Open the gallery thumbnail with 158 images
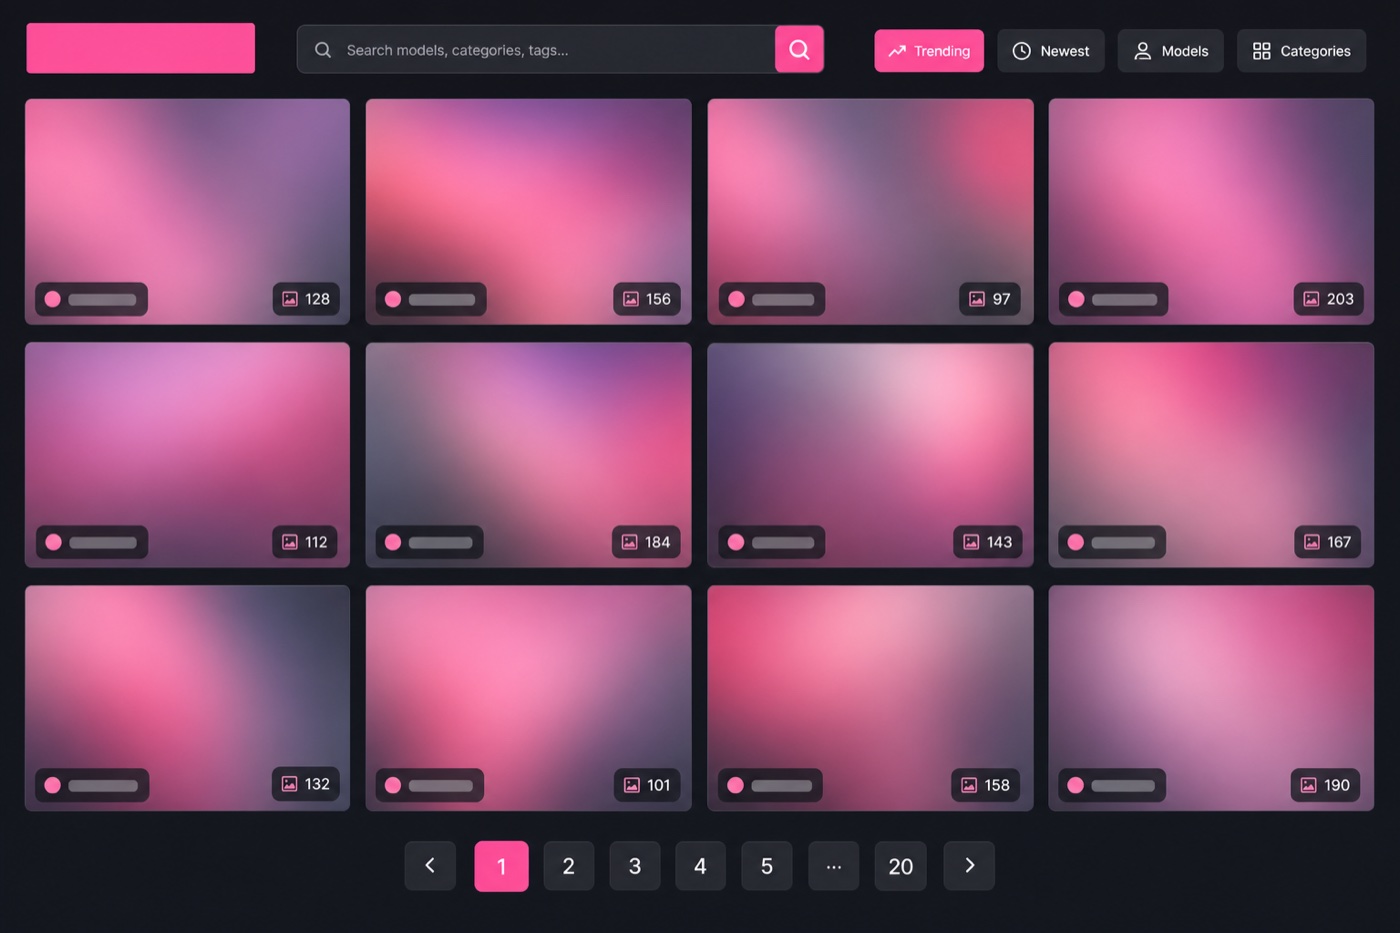This screenshot has height=933, width=1400. pyautogui.click(x=870, y=698)
